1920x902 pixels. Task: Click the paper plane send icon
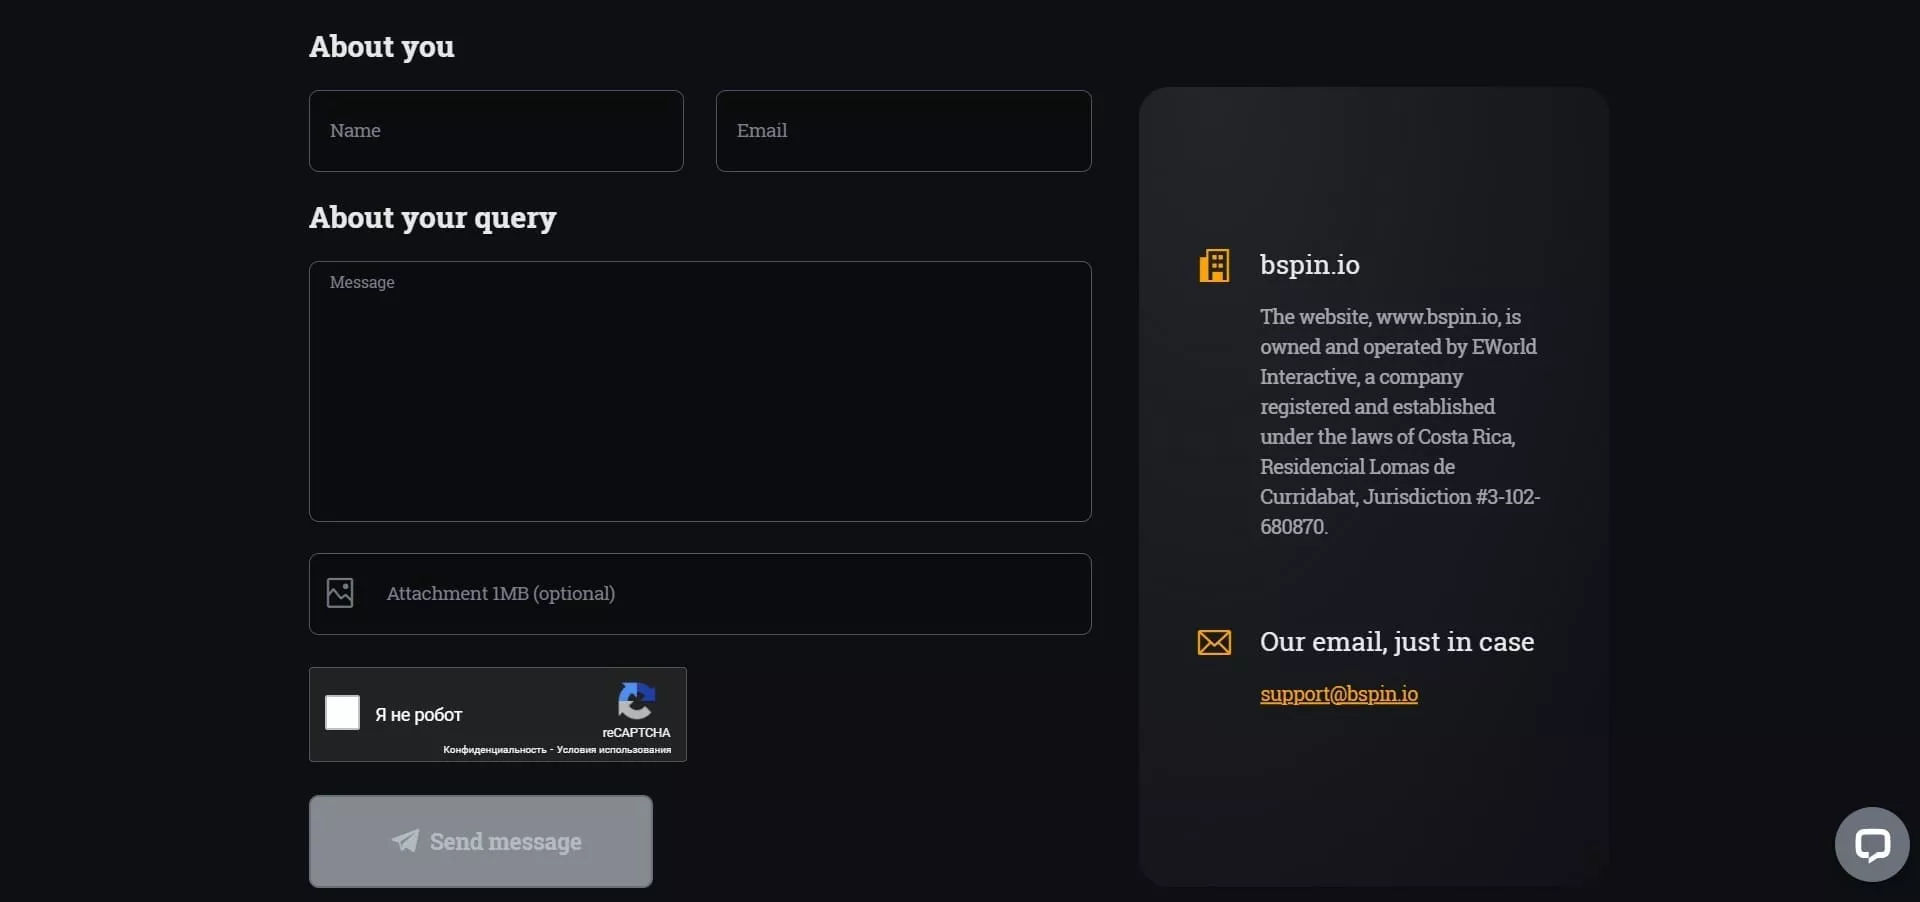tap(405, 841)
